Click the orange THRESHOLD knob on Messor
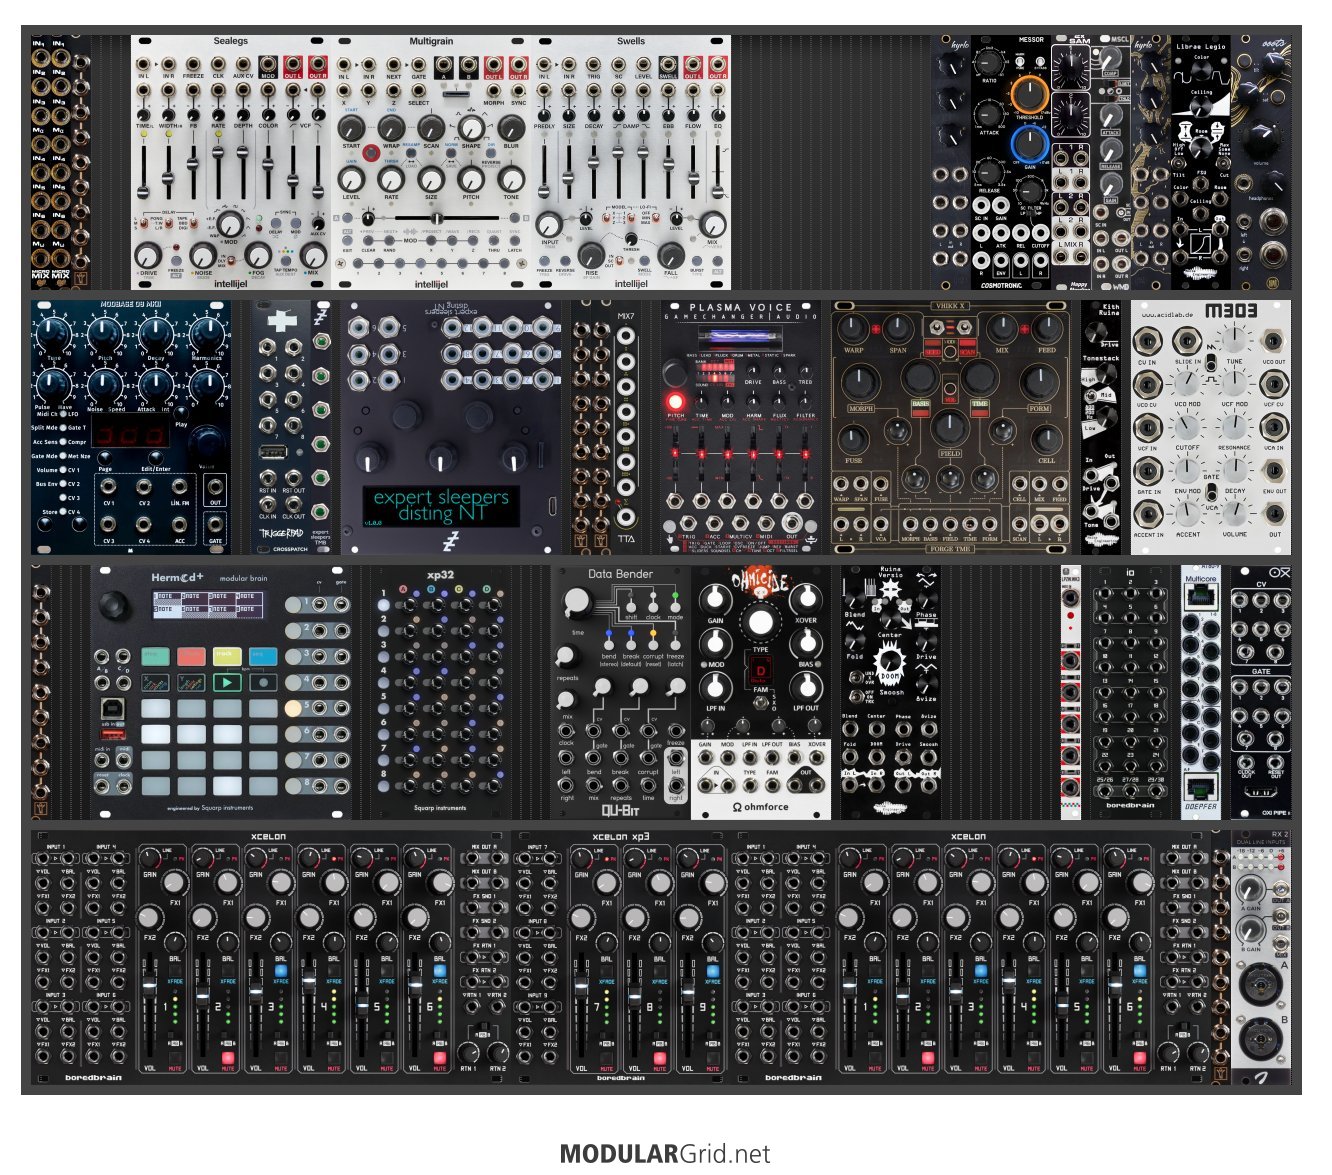Screen dimensions: 1332x1175 click(1029, 95)
